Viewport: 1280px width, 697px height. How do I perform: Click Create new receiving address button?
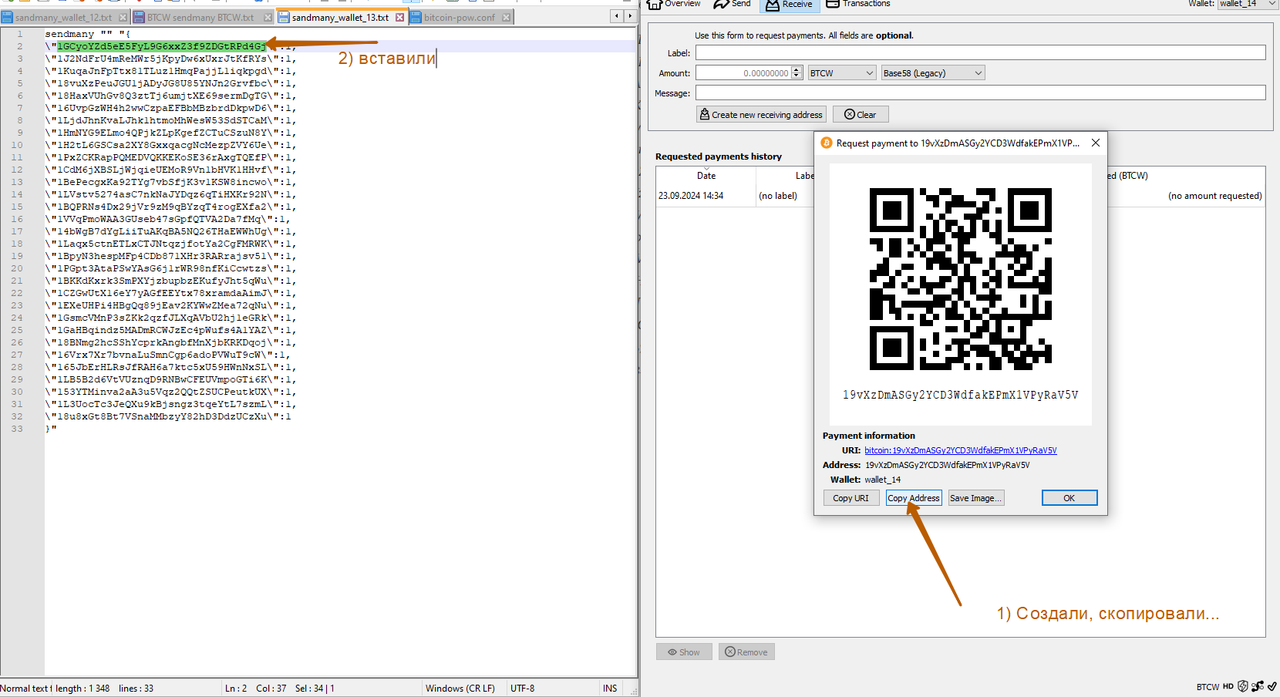[x=761, y=115]
